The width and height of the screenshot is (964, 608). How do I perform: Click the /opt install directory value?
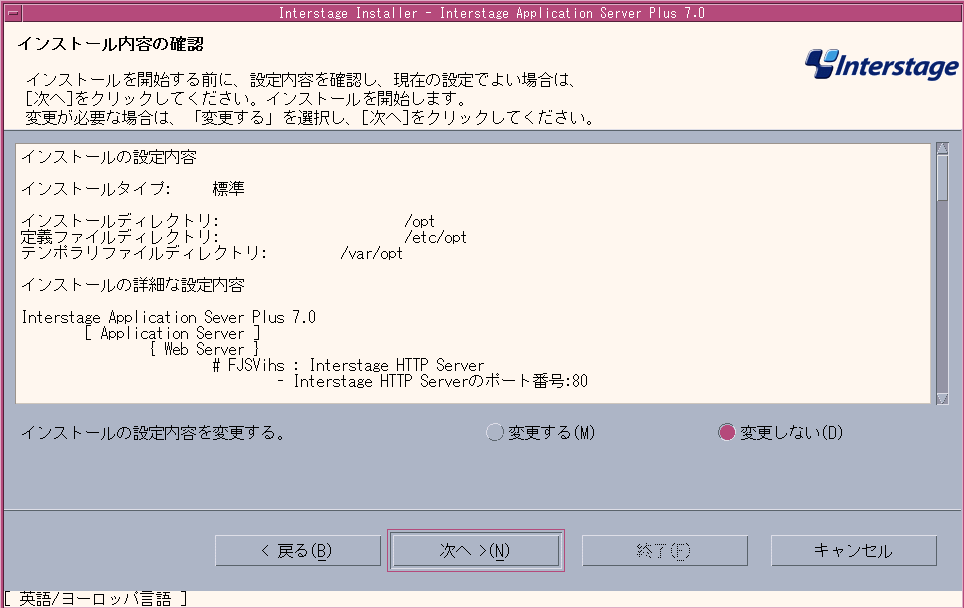tap(419, 221)
